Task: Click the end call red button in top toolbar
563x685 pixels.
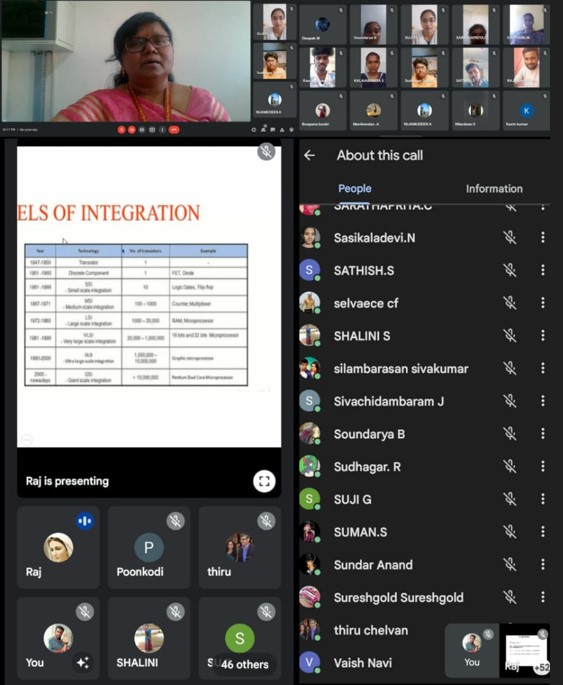Action: pos(174,129)
